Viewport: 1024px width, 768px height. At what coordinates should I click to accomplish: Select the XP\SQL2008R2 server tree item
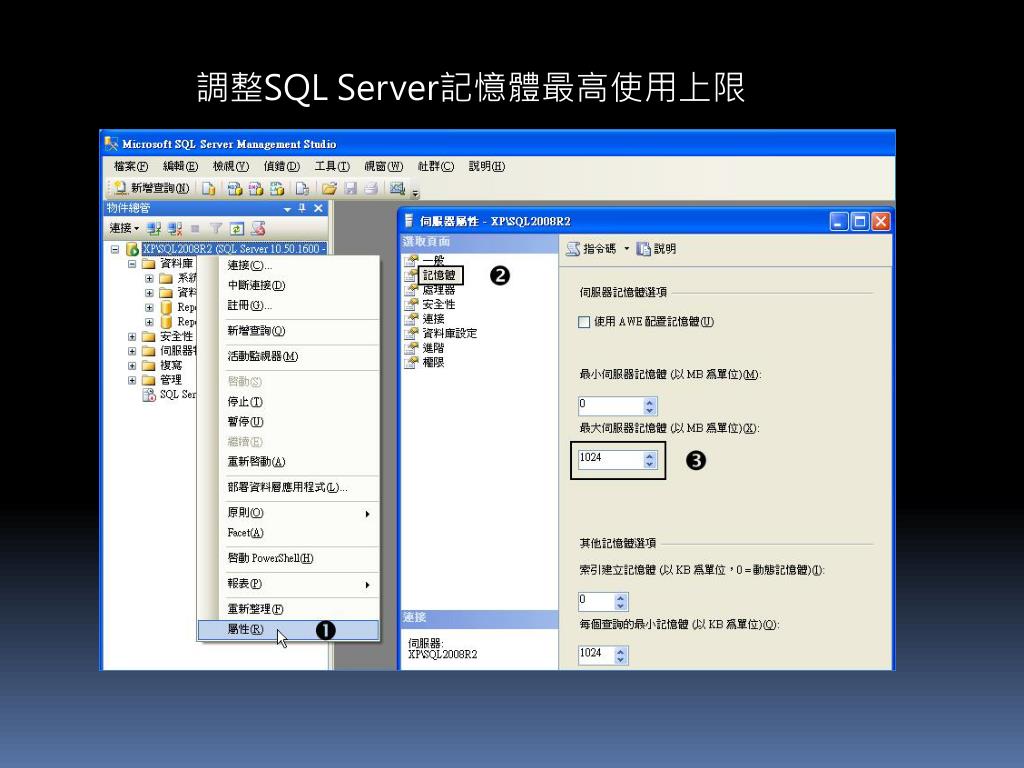pyautogui.click(x=234, y=249)
